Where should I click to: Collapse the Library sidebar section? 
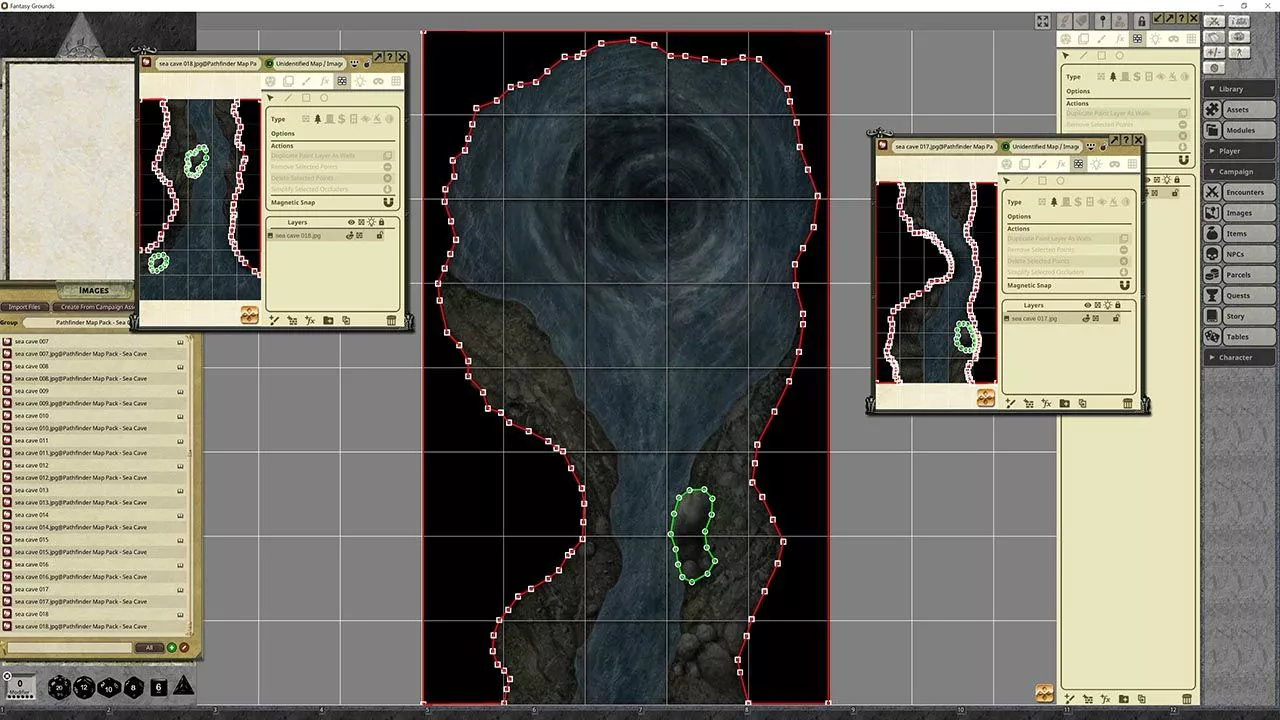point(1240,89)
